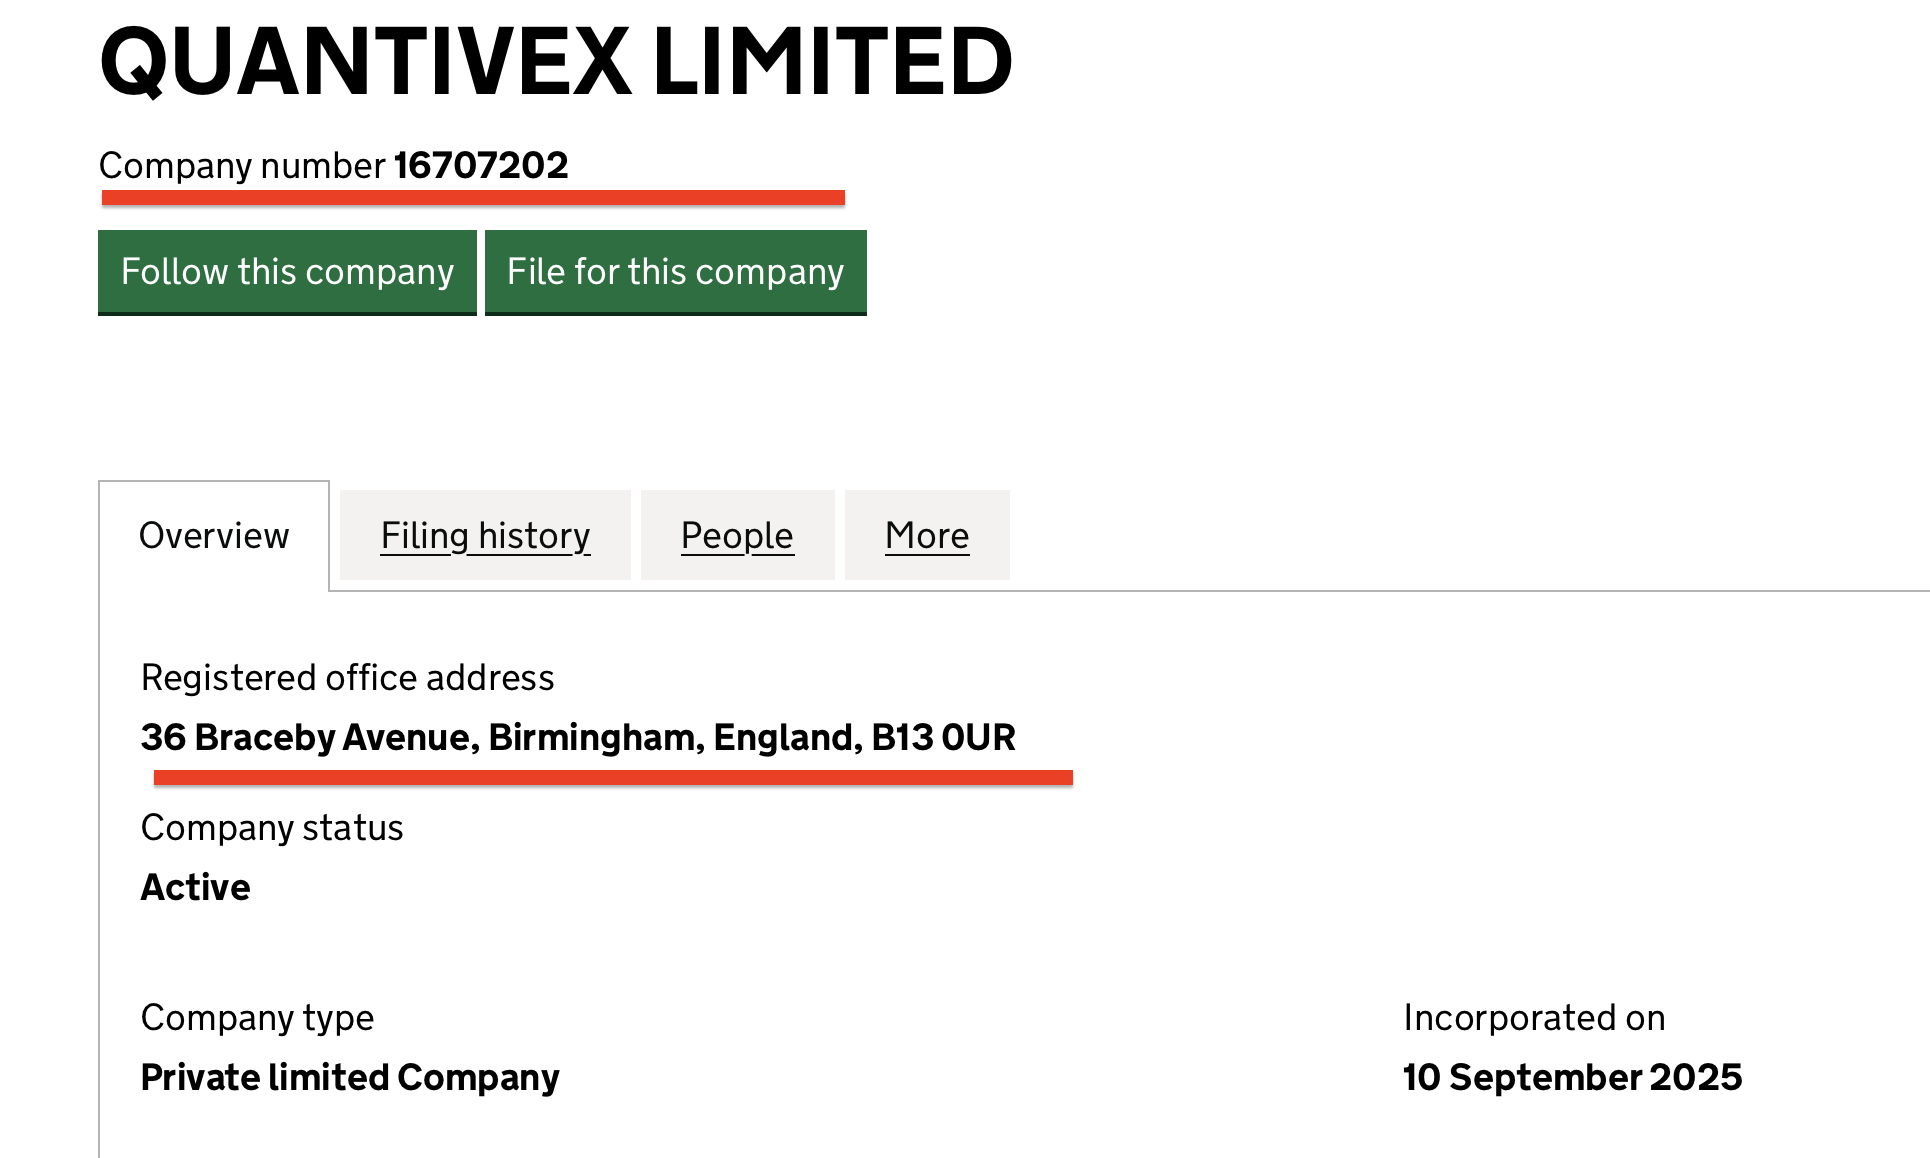Click the red underline beneath the address
The height and width of the screenshot is (1158, 1930).
point(613,778)
